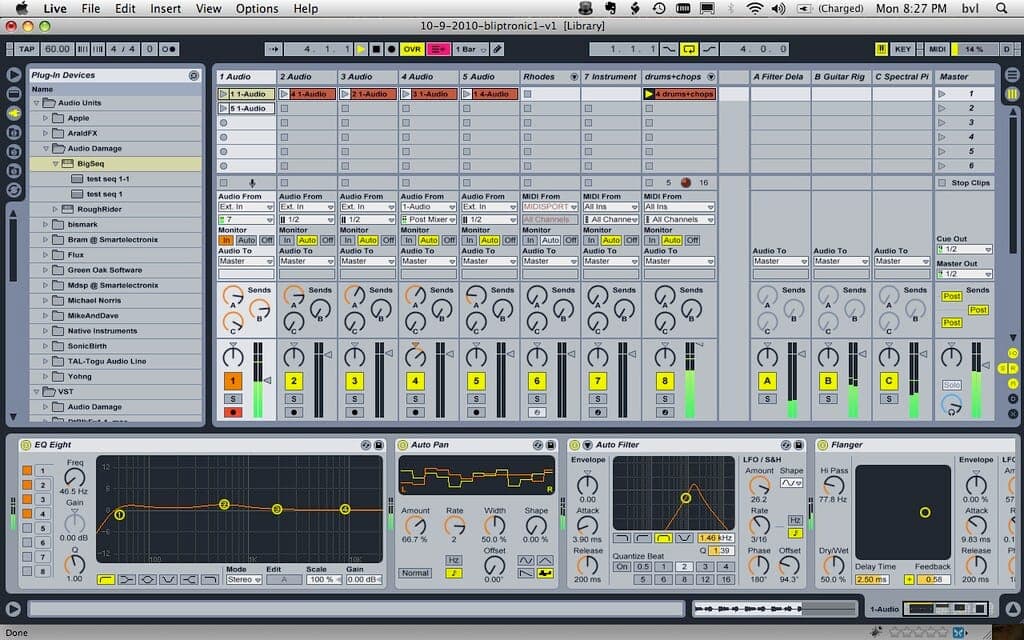The image size is (1024, 640).
Task: Set track 1 Audio monitor to Auto
Action: 246,240
